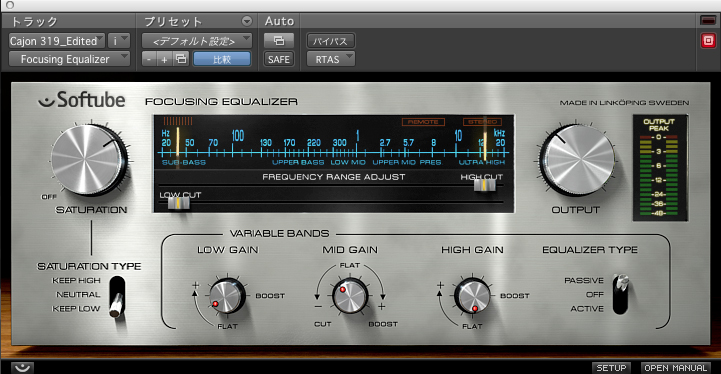Set equalizer type to ACTIVE
The width and height of the screenshot is (721, 374).
(587, 309)
